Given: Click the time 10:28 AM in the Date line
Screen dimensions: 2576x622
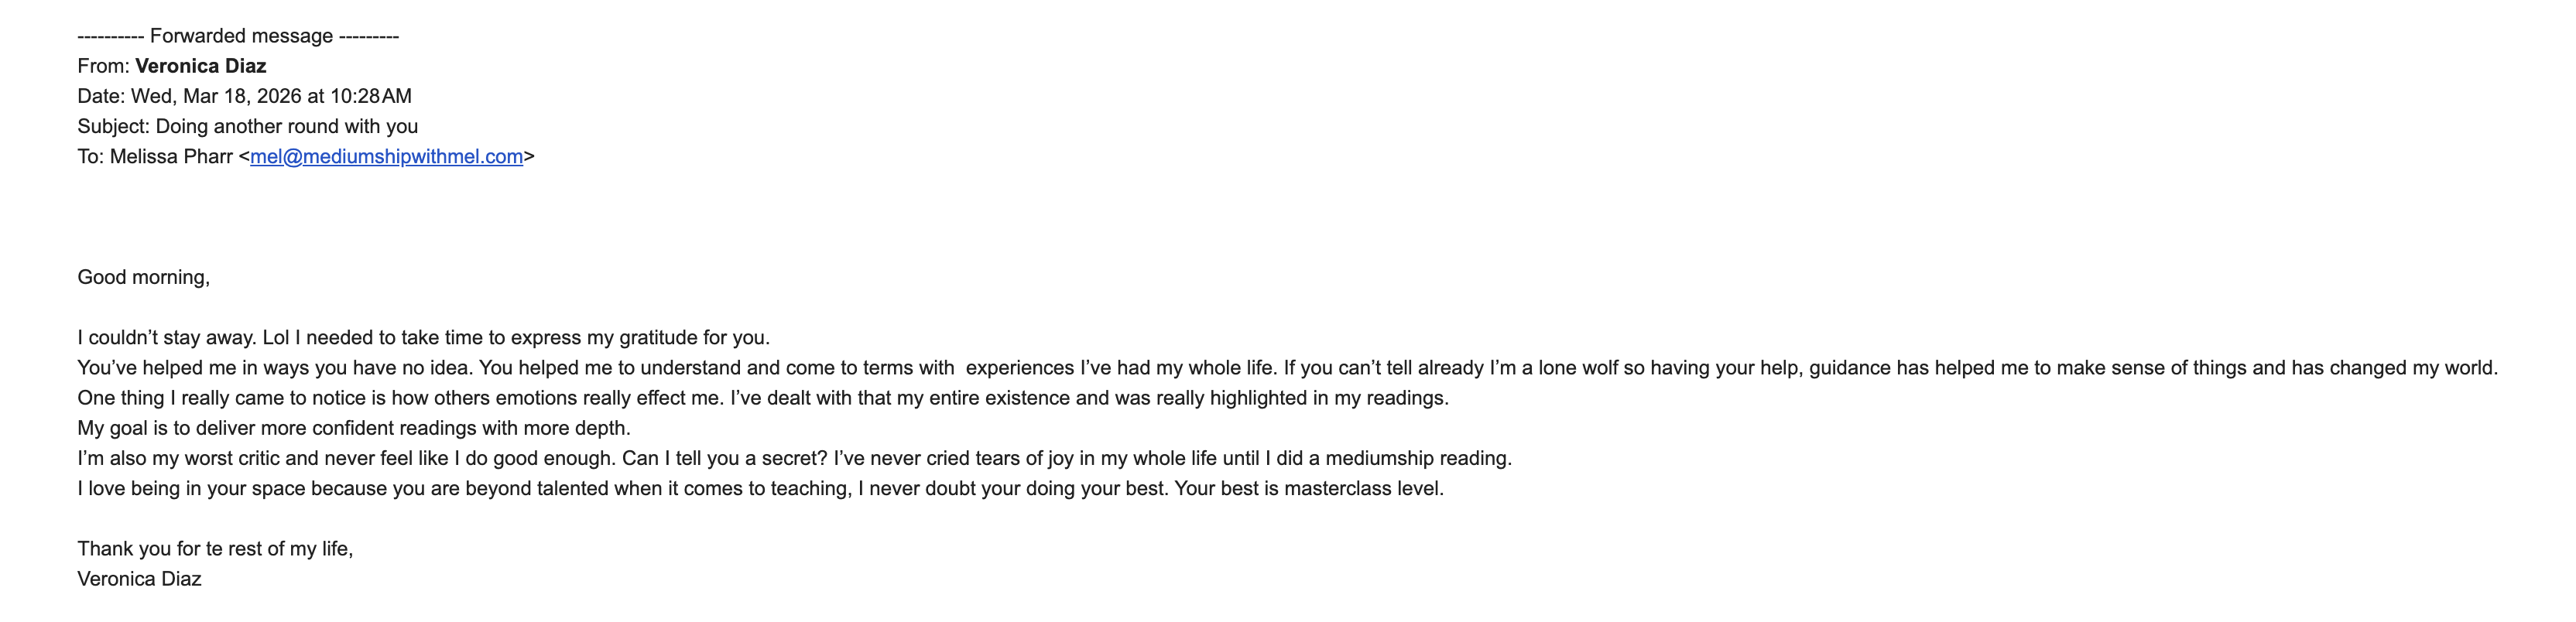Looking at the screenshot, I should coord(370,97).
